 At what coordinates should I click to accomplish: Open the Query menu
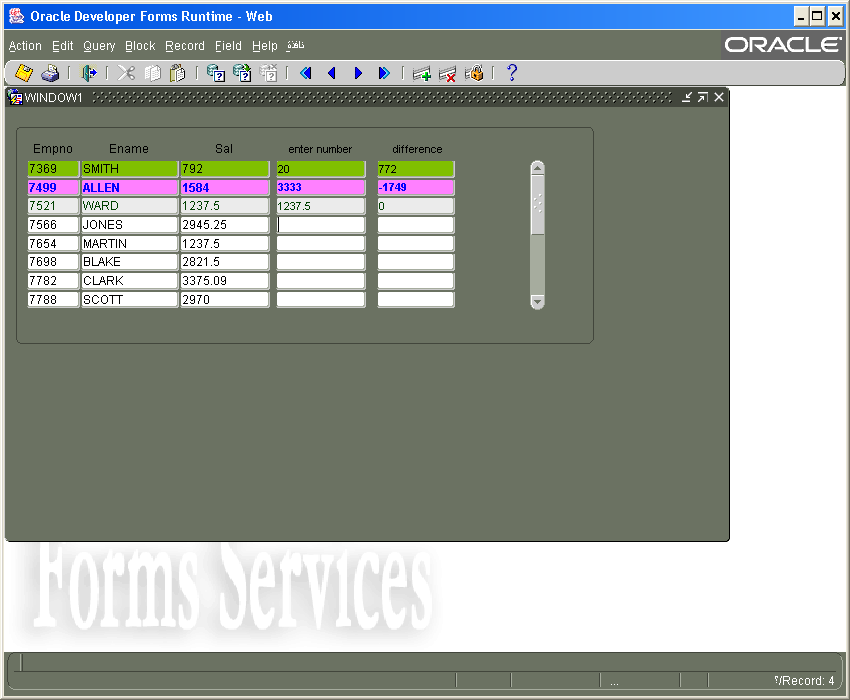coord(99,46)
